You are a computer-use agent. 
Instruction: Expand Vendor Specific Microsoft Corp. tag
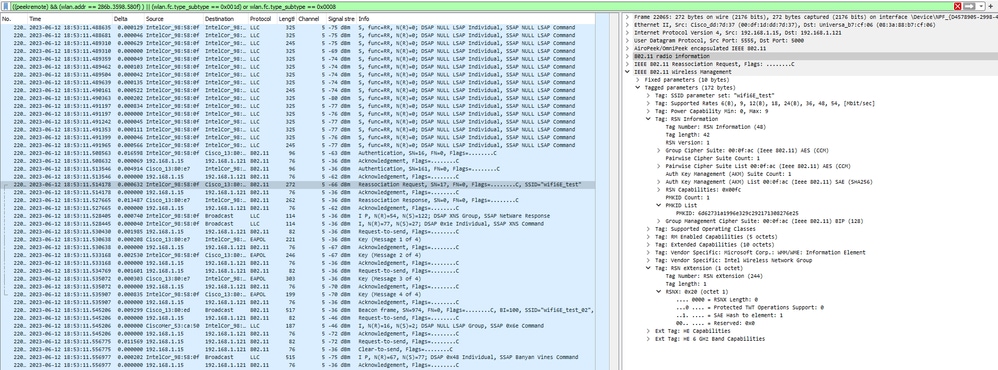pos(649,252)
